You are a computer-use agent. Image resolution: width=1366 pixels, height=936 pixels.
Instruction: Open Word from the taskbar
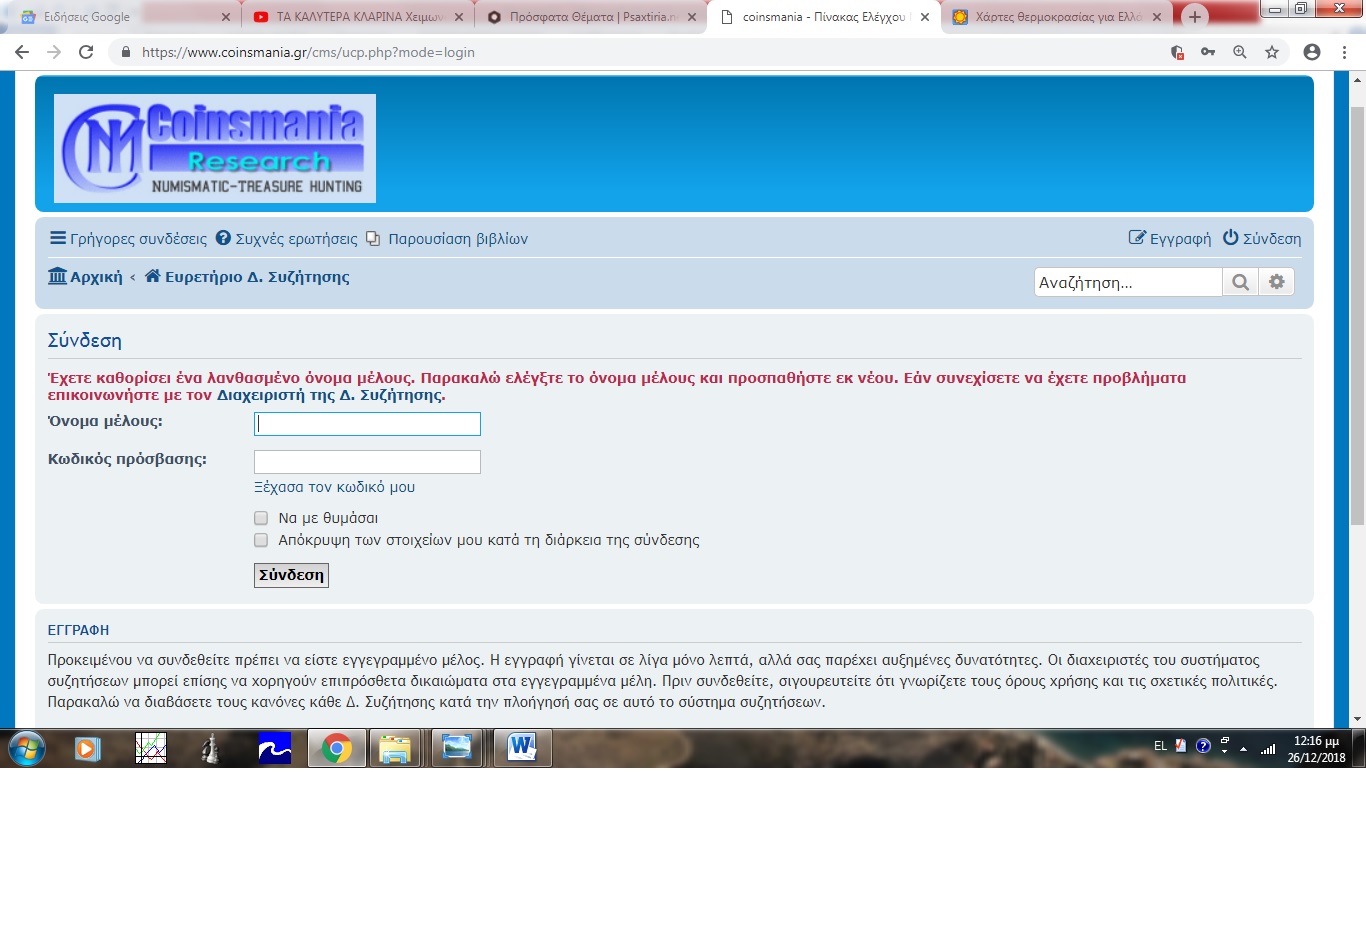point(522,748)
